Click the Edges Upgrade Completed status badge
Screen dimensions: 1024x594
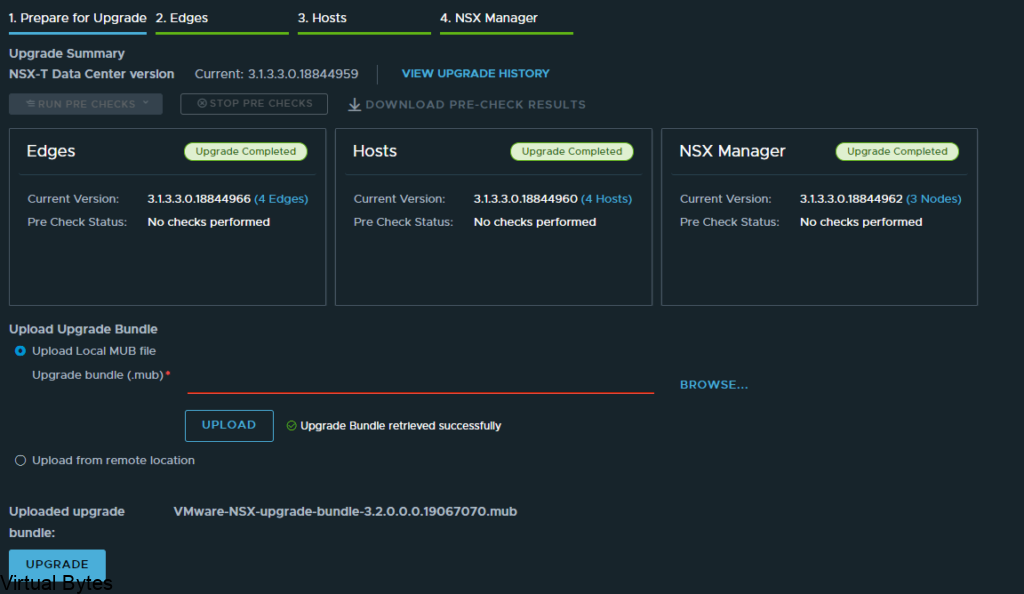[246, 151]
